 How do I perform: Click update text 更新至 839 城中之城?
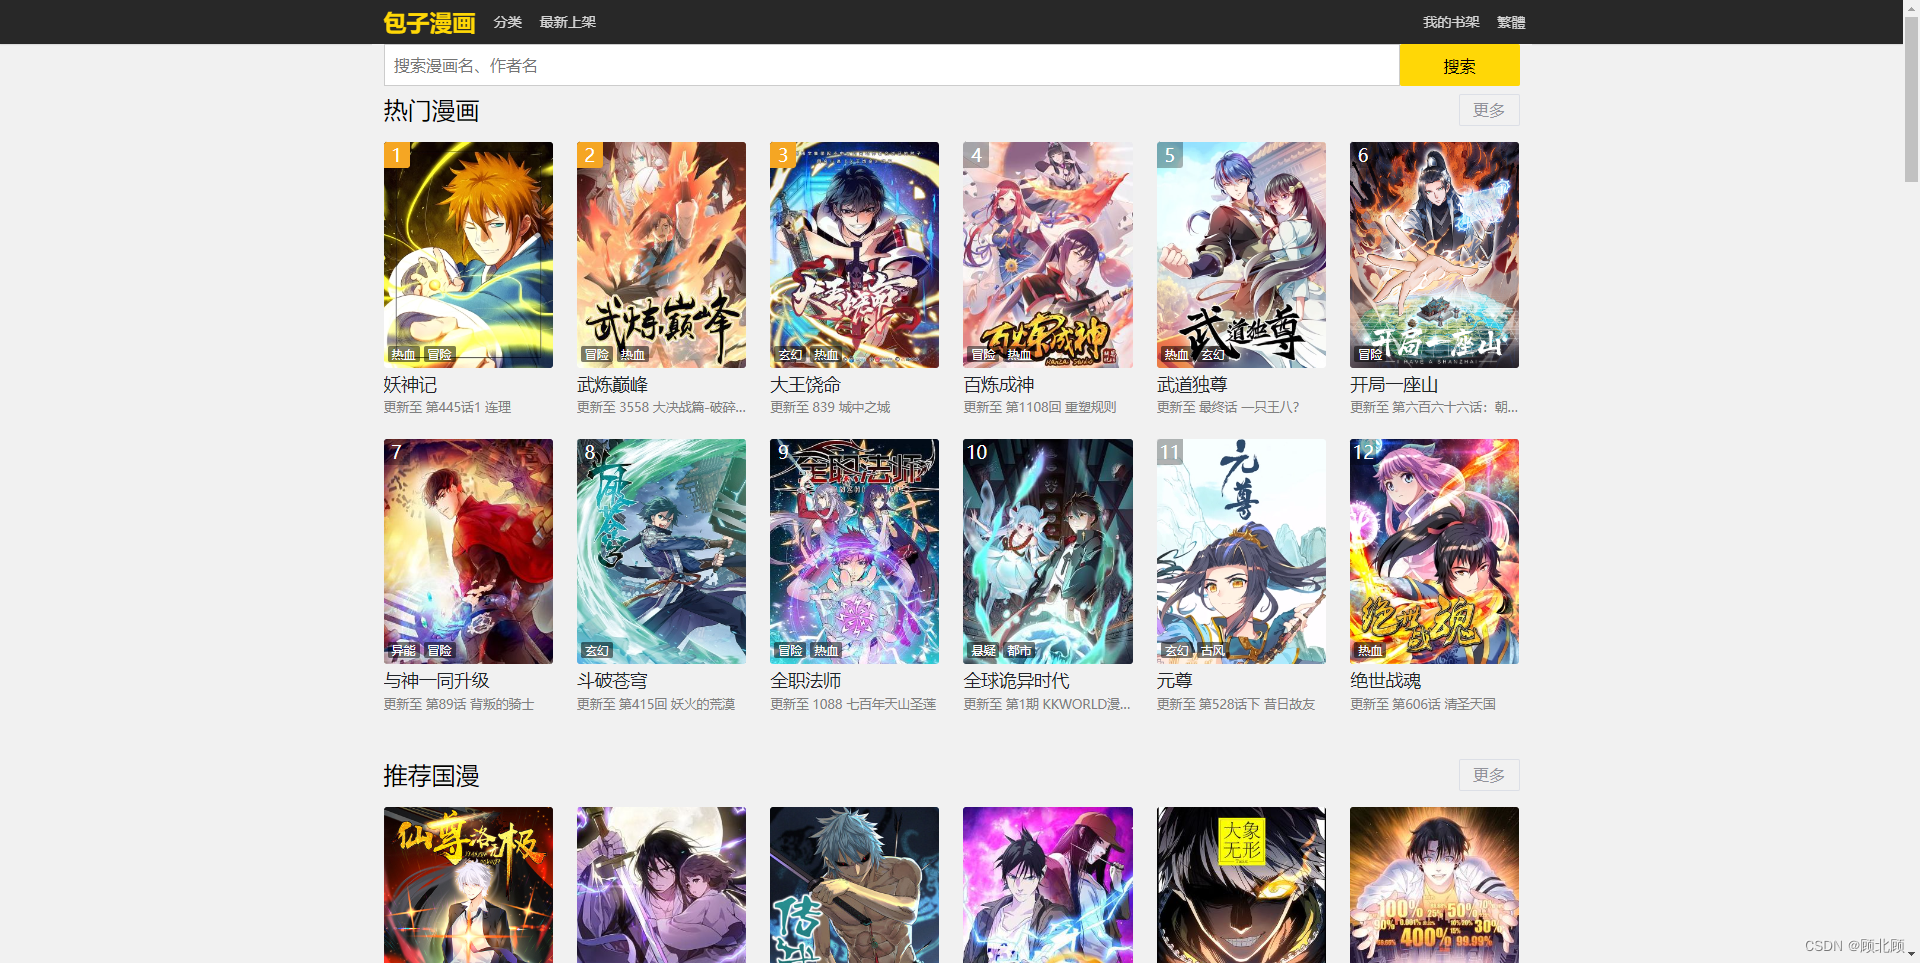[x=830, y=408]
